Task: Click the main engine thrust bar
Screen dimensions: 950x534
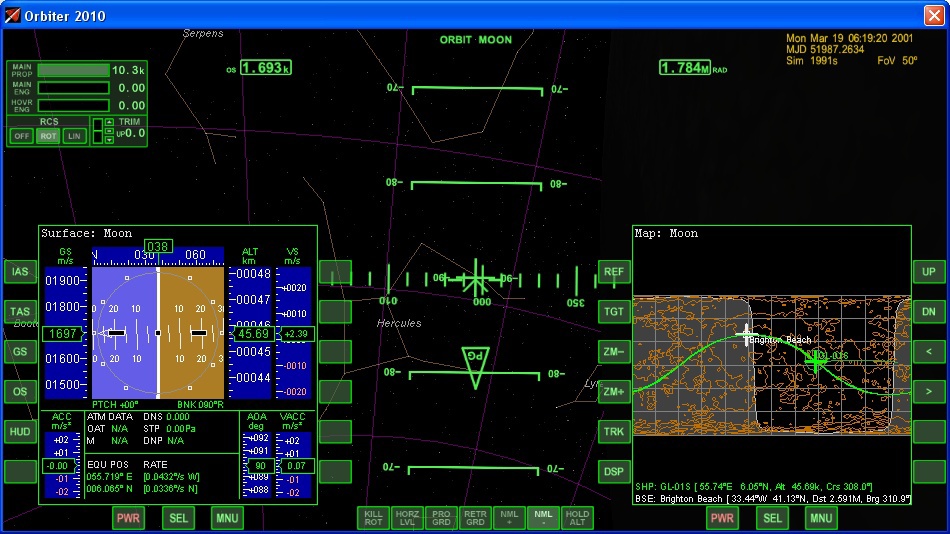Action: tap(73, 88)
